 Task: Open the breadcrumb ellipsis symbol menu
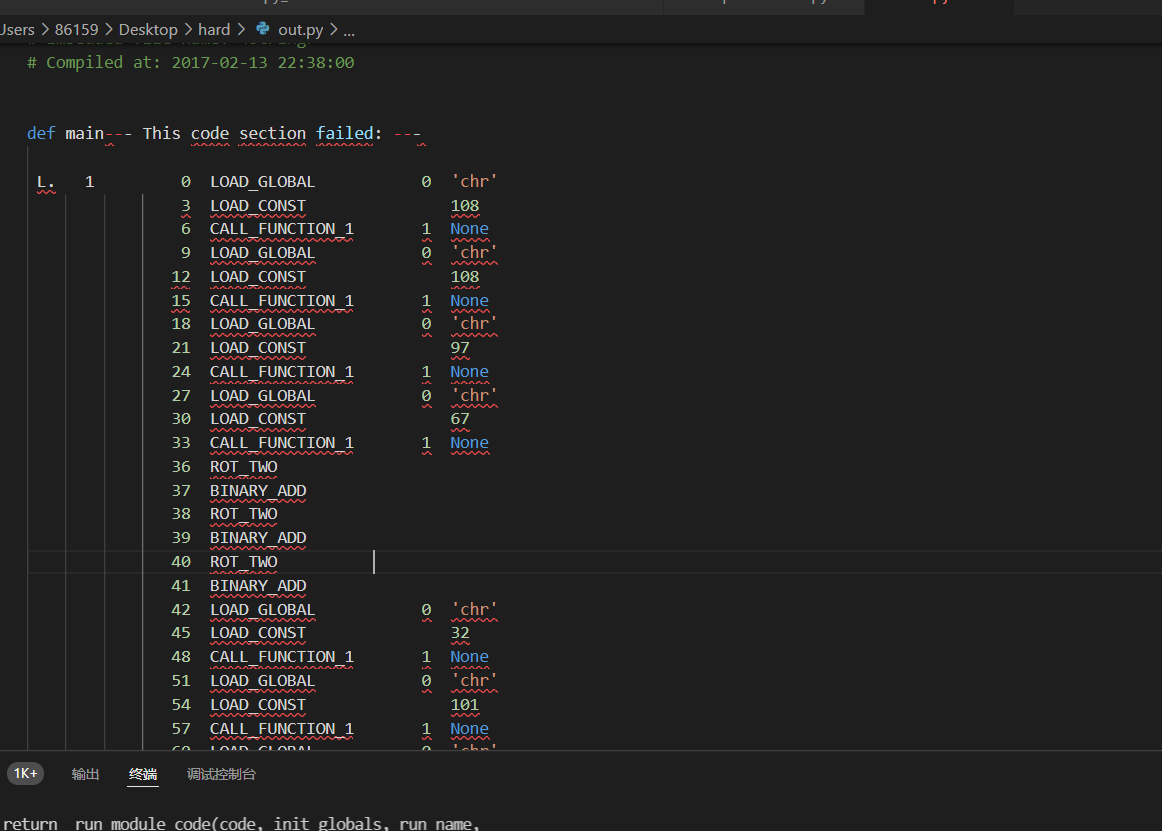(348, 29)
